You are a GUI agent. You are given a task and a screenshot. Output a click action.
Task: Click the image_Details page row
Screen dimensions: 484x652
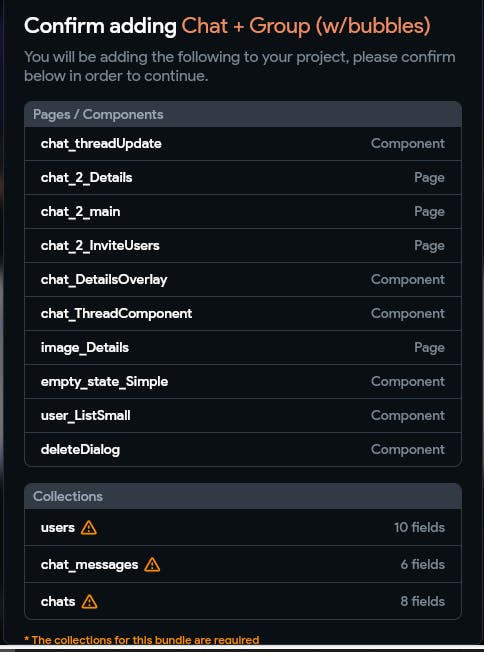point(243,348)
